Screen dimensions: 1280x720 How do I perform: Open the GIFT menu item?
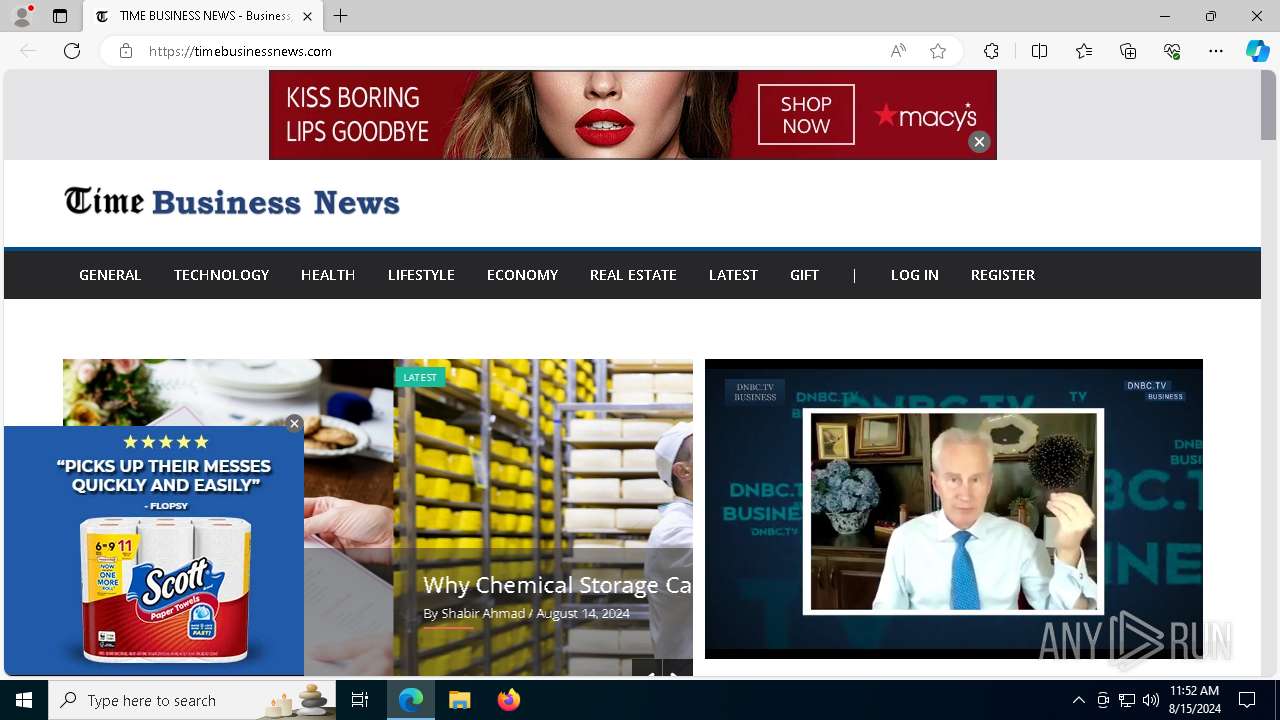(804, 275)
